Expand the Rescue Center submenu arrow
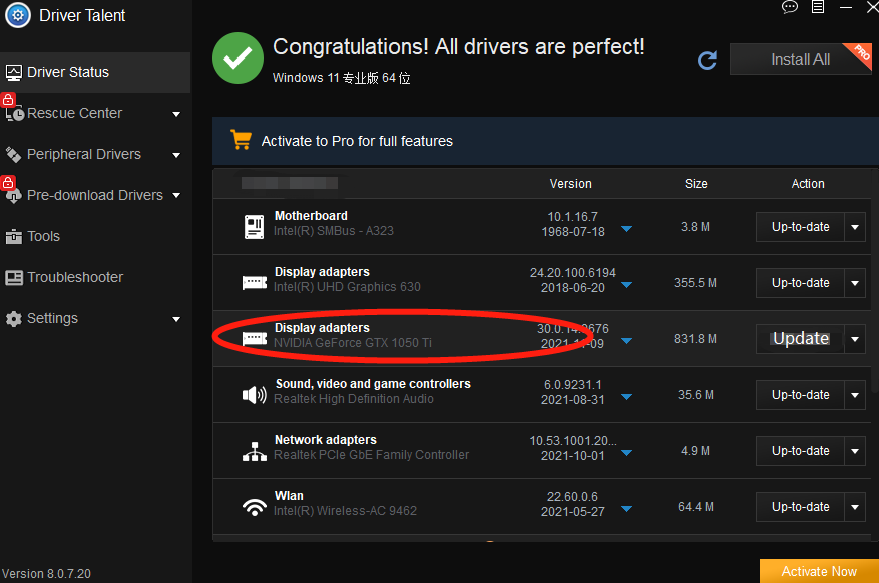This screenshot has height=583, width=879. [x=176, y=114]
